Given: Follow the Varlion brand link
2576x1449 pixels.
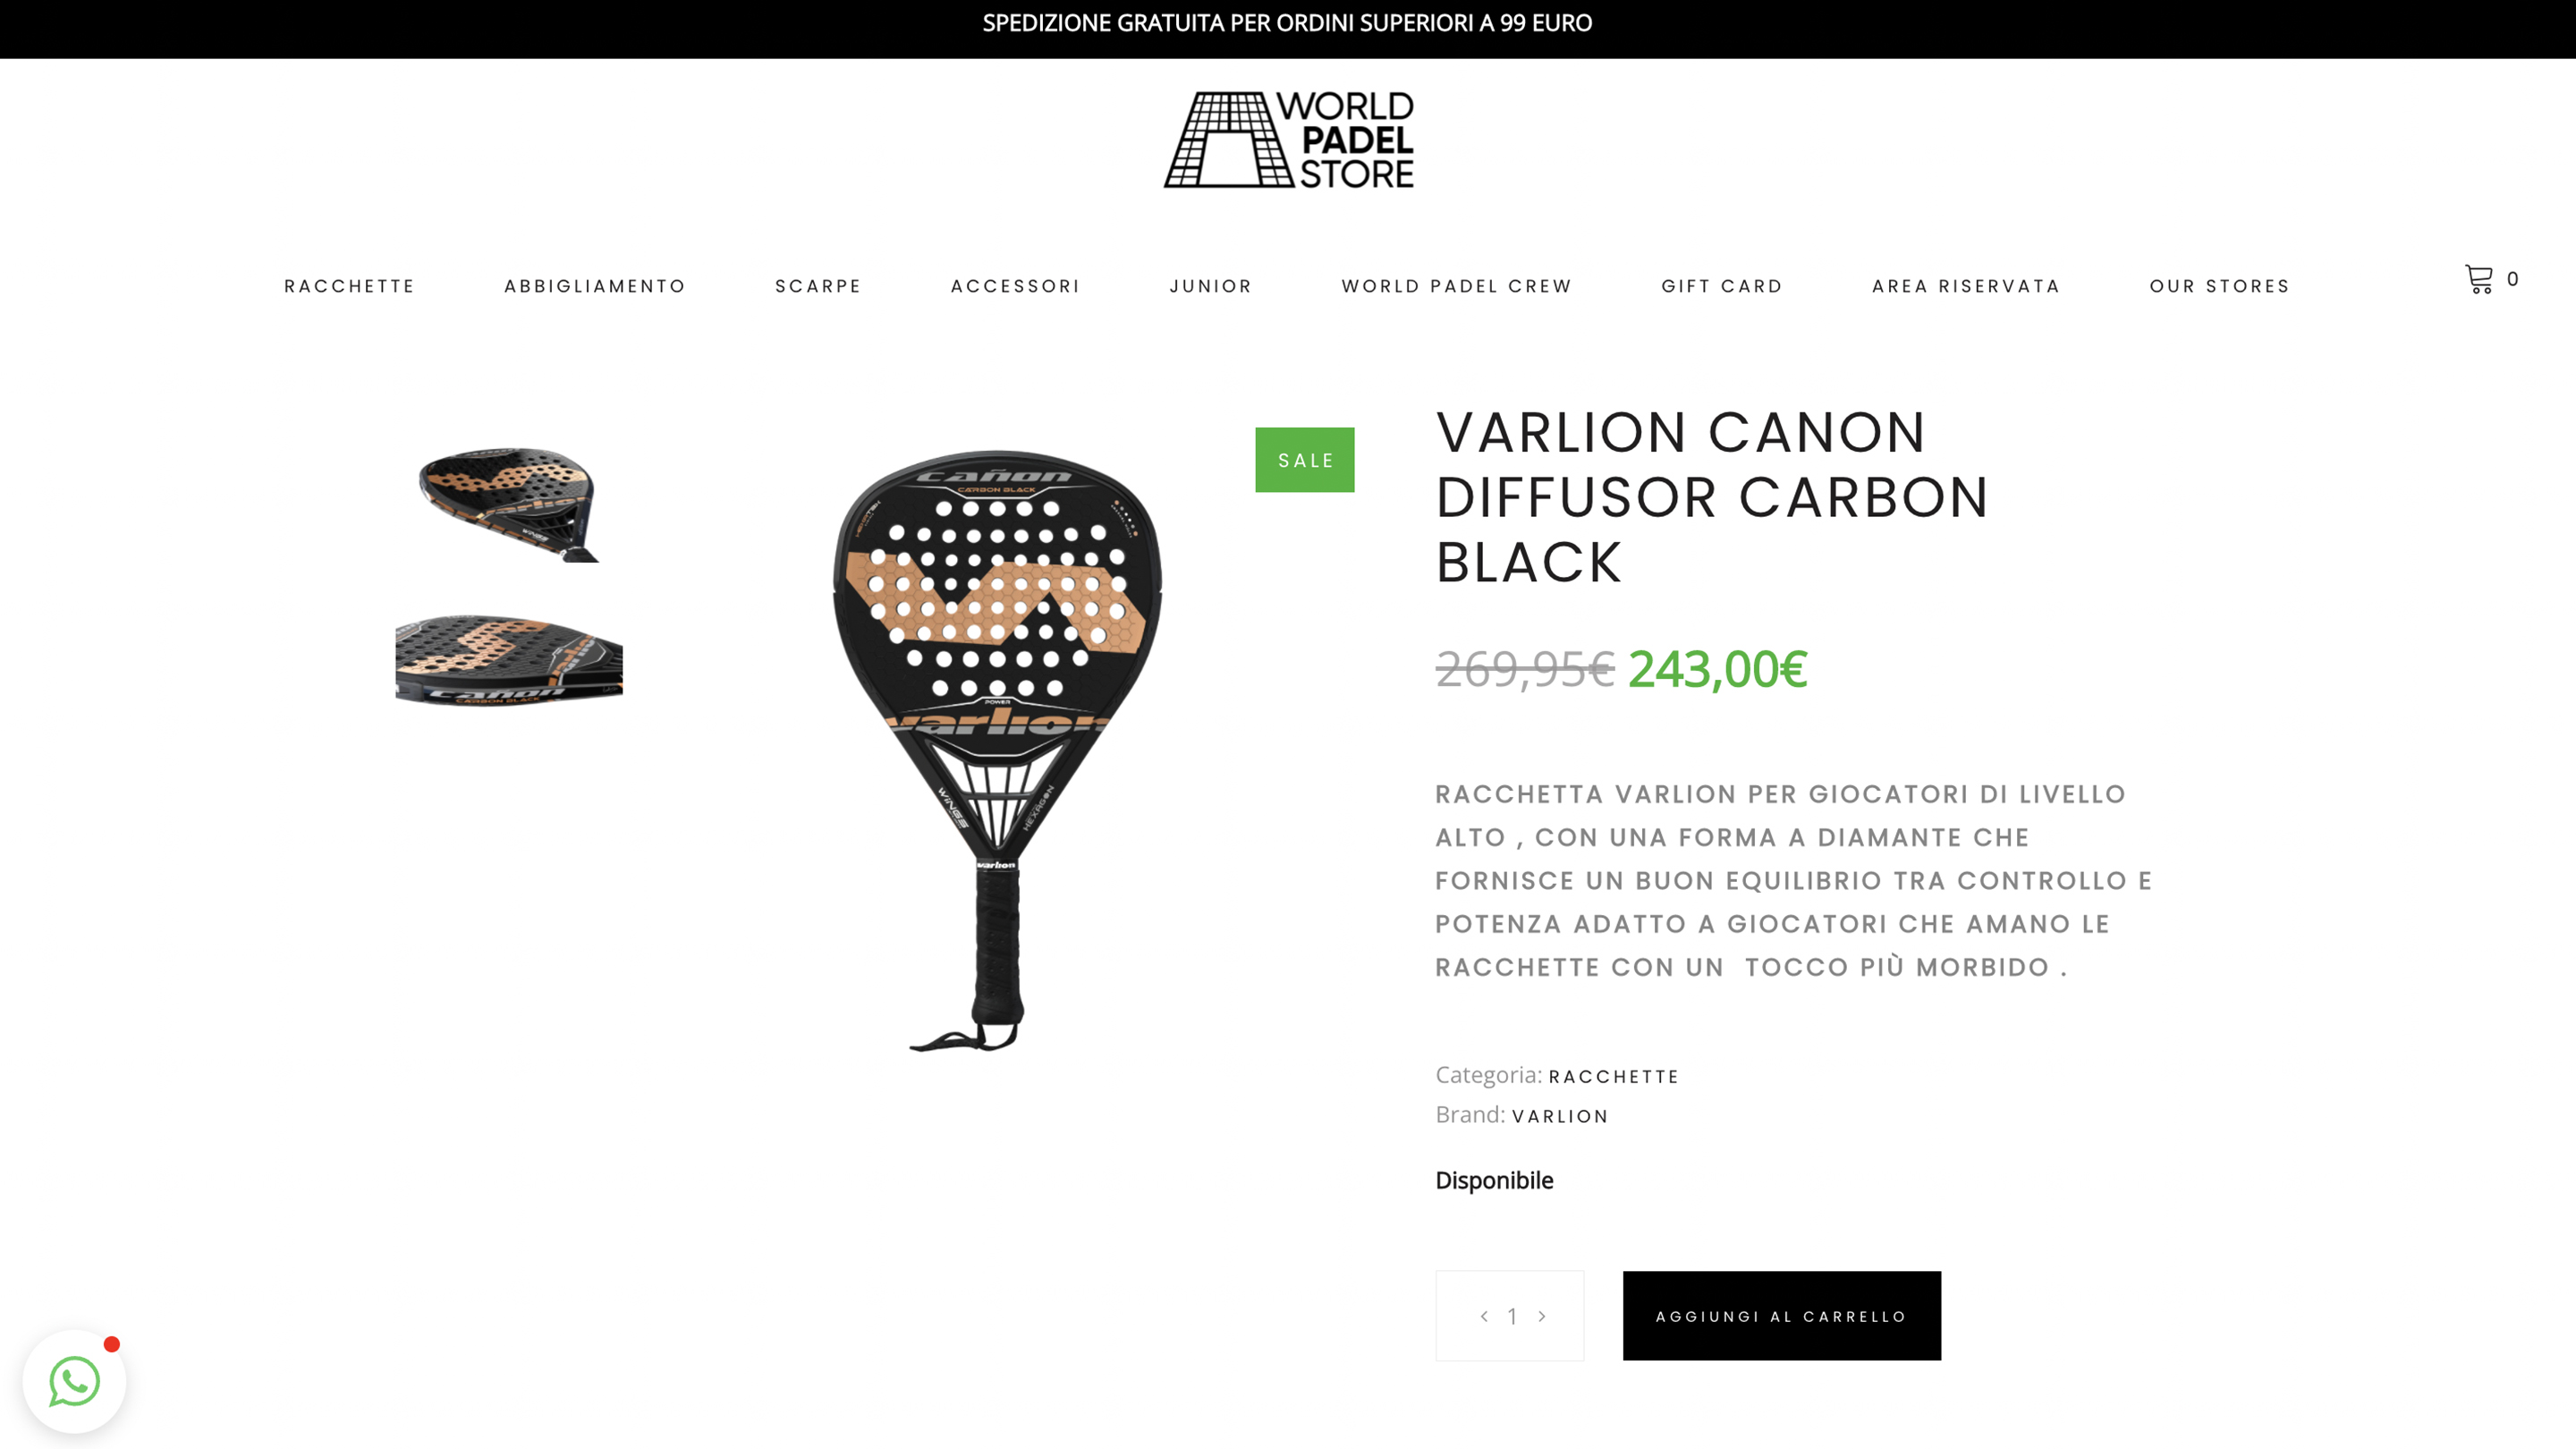Looking at the screenshot, I should [1559, 1116].
